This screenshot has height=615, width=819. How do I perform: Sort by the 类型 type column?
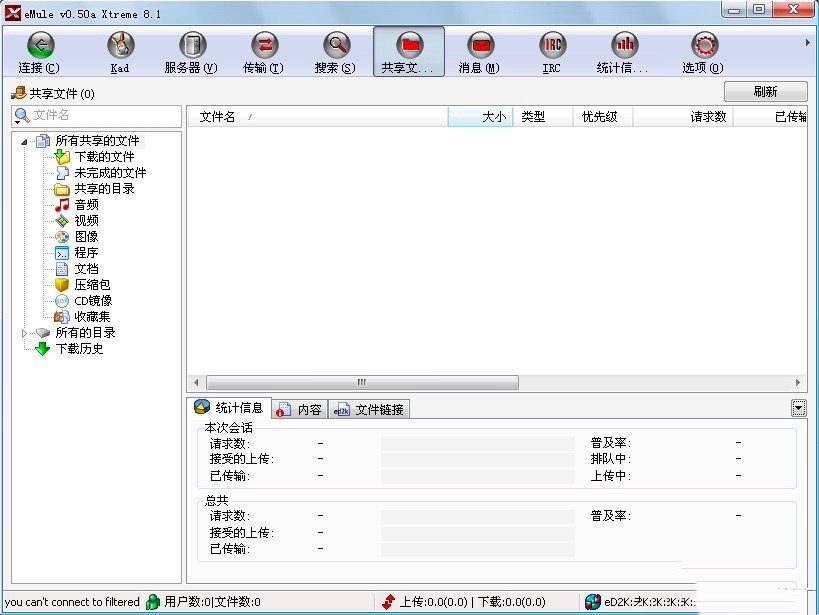pyautogui.click(x=543, y=117)
